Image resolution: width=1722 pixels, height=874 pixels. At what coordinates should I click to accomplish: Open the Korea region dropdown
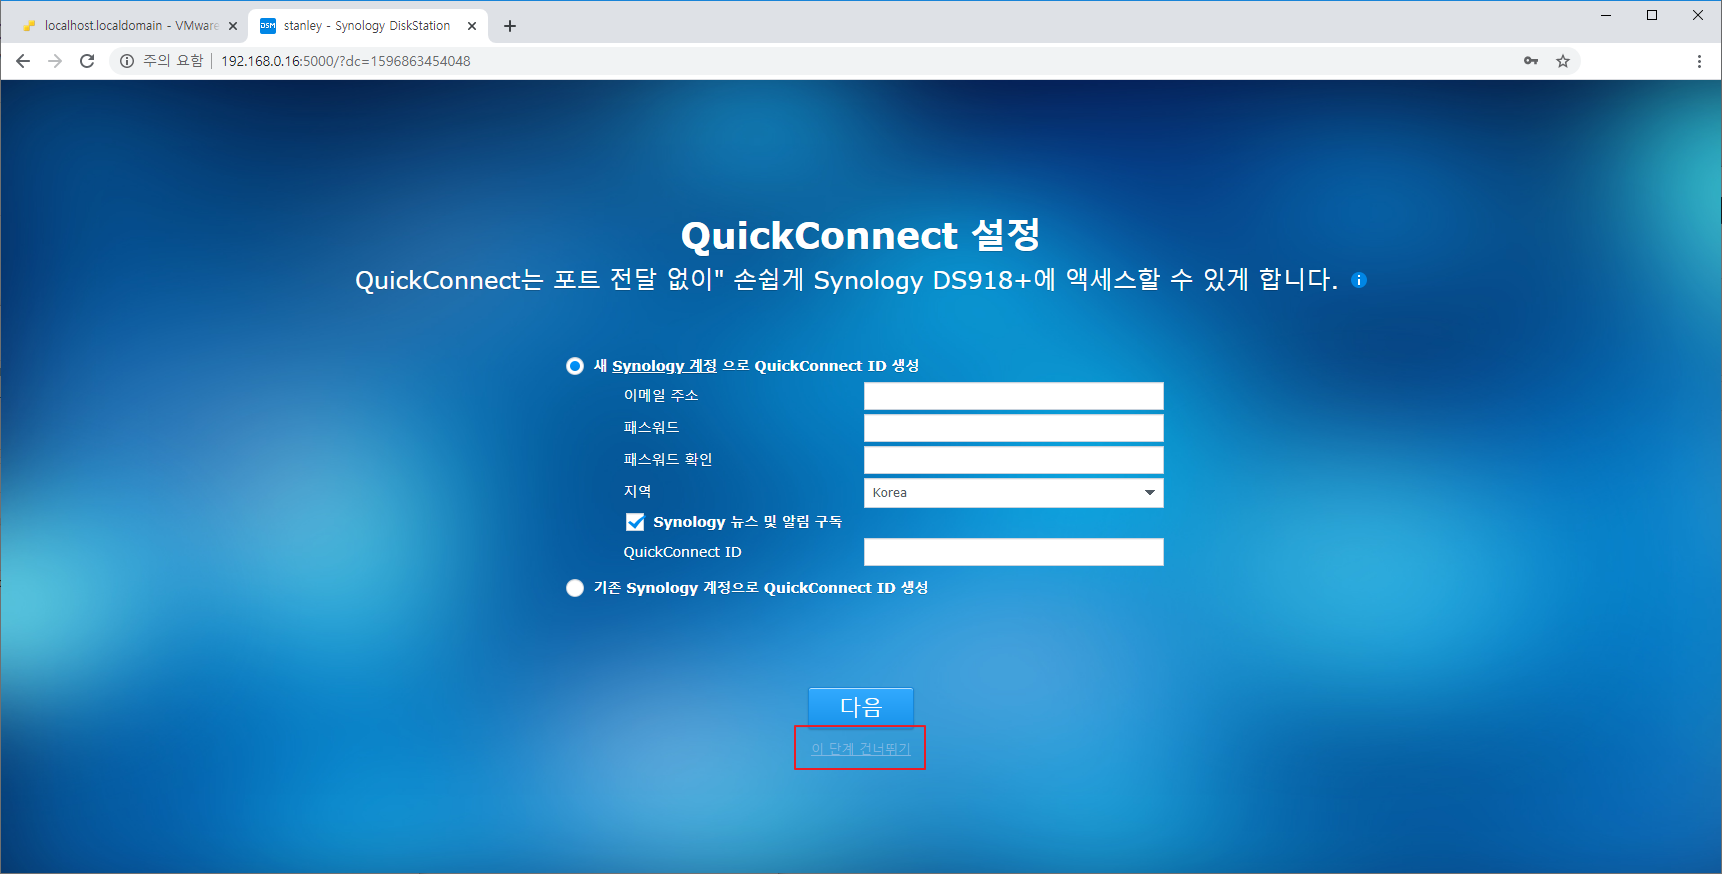1013,493
